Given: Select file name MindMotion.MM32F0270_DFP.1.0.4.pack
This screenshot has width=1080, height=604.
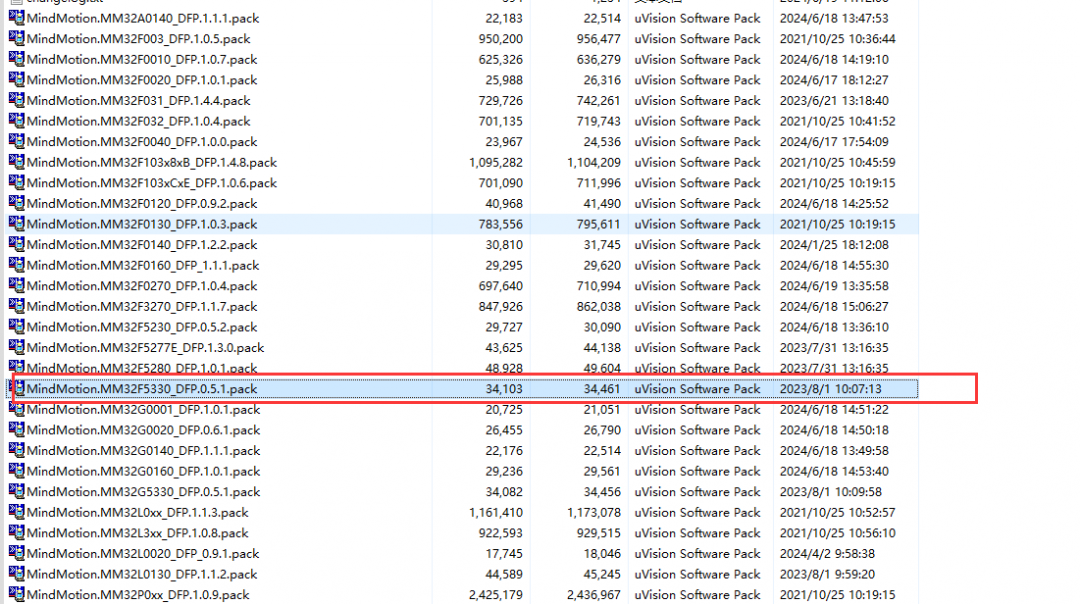Looking at the screenshot, I should [142, 286].
